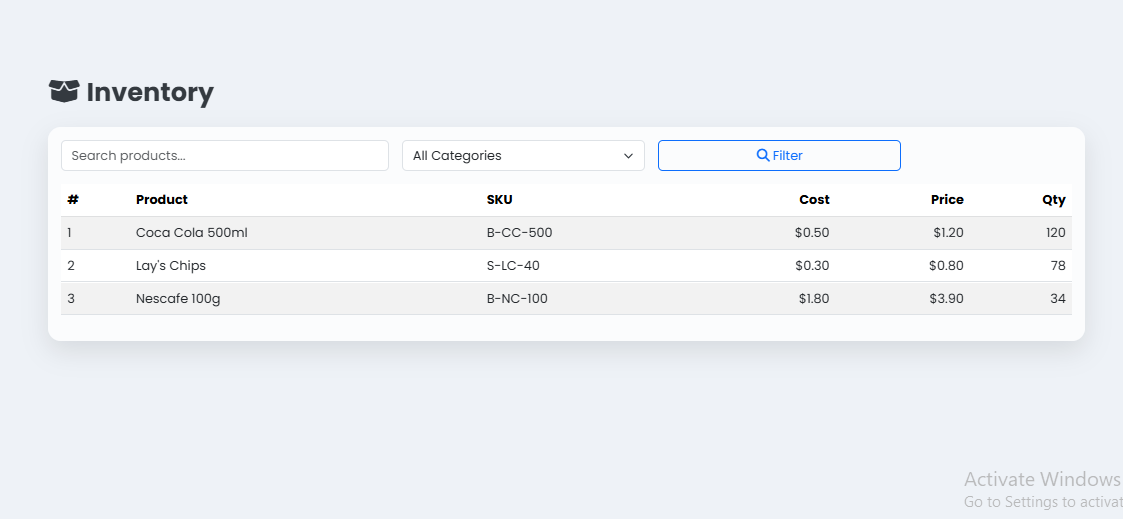Click the Product column header
The height and width of the screenshot is (519, 1123).
click(162, 200)
